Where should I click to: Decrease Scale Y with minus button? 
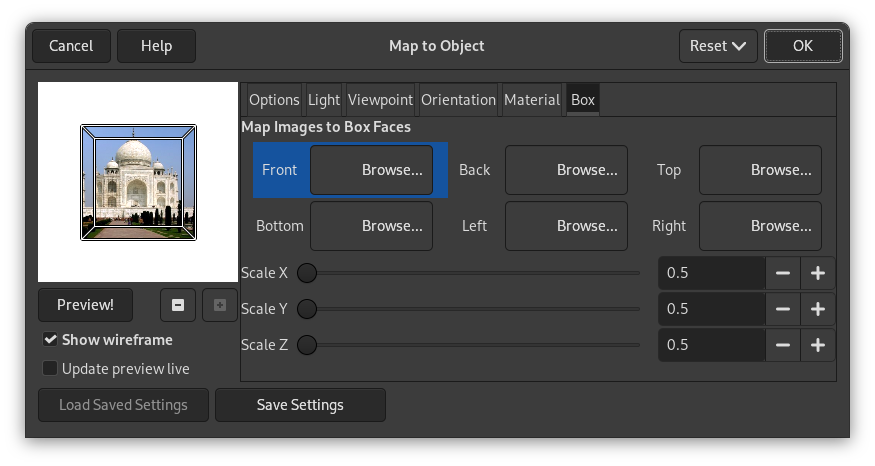coord(782,309)
